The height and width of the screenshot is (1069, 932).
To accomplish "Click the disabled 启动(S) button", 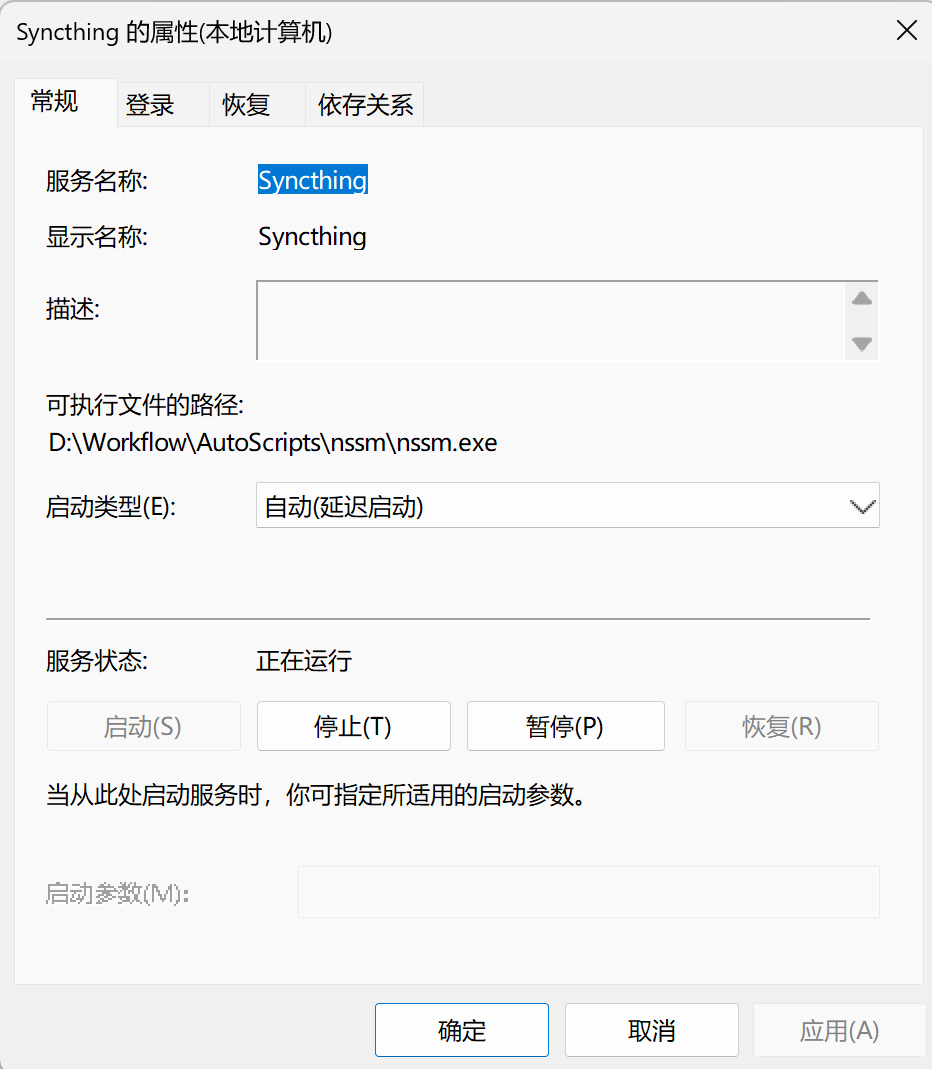I will [x=143, y=726].
